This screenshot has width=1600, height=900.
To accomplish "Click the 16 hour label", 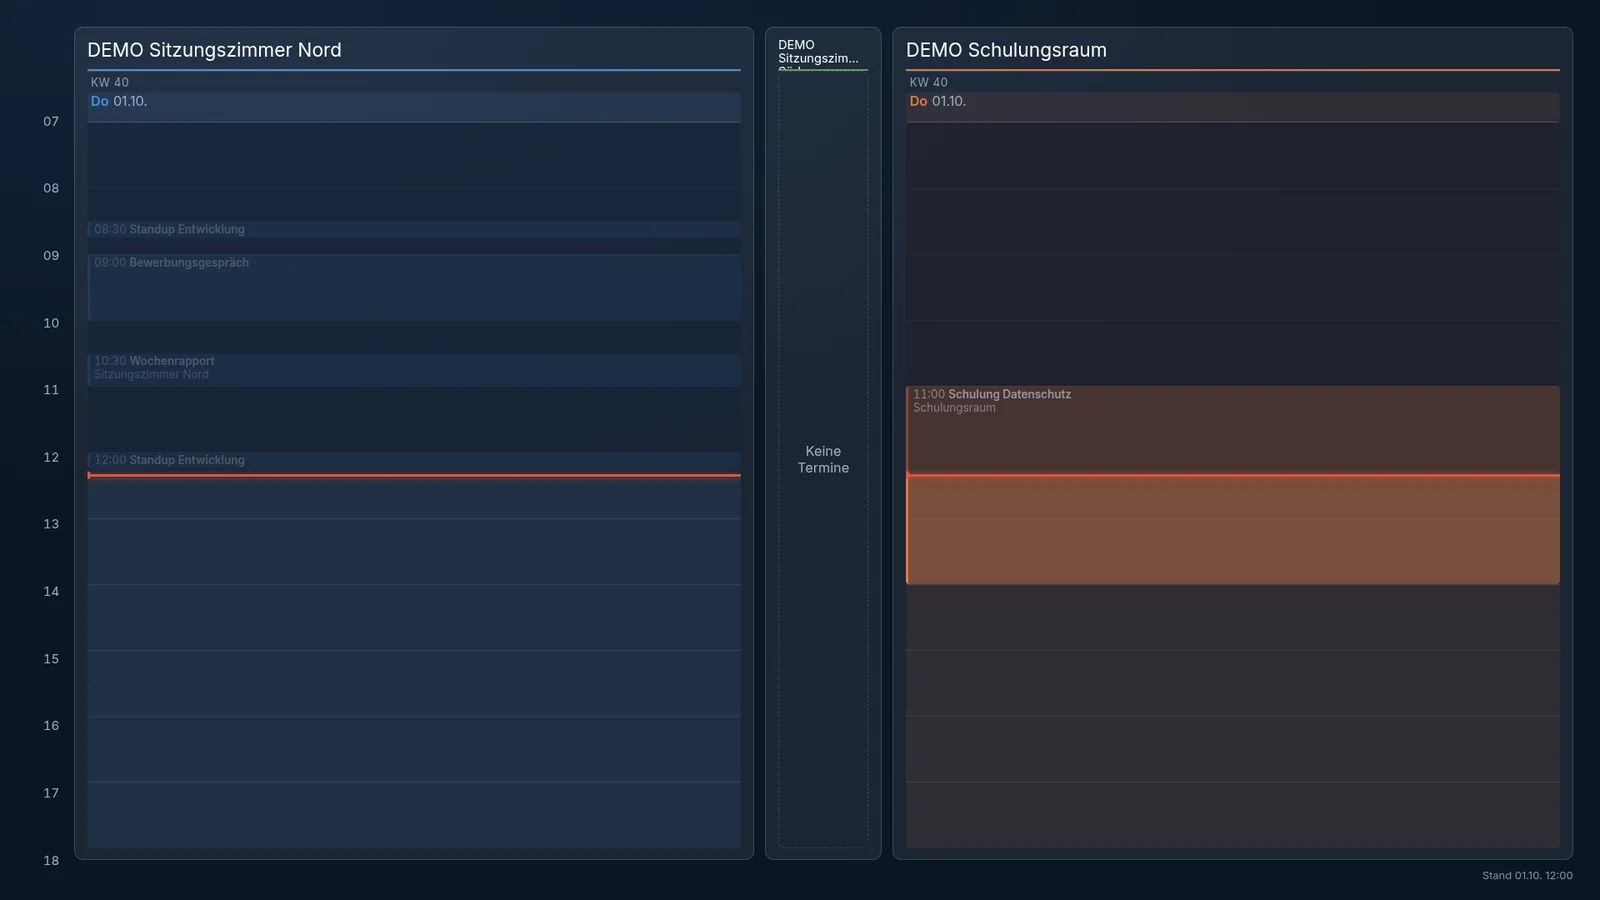I will coord(51,726).
